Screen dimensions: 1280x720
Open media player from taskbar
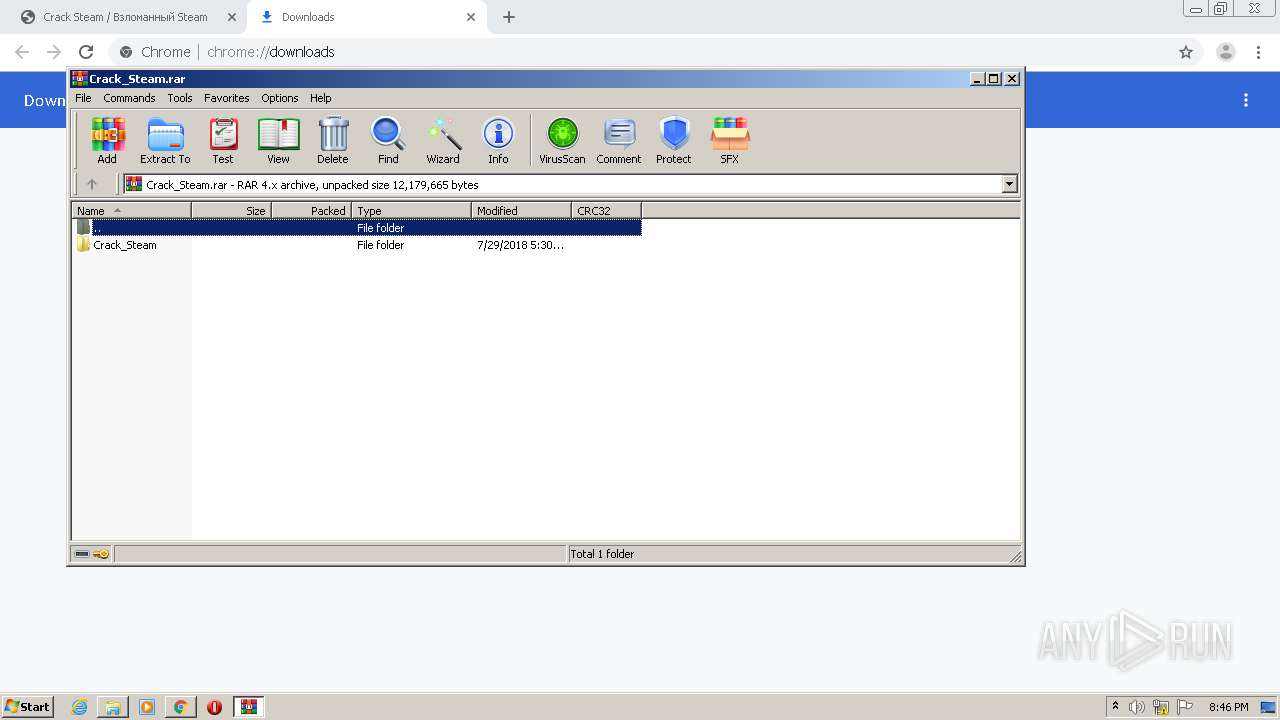pos(147,707)
